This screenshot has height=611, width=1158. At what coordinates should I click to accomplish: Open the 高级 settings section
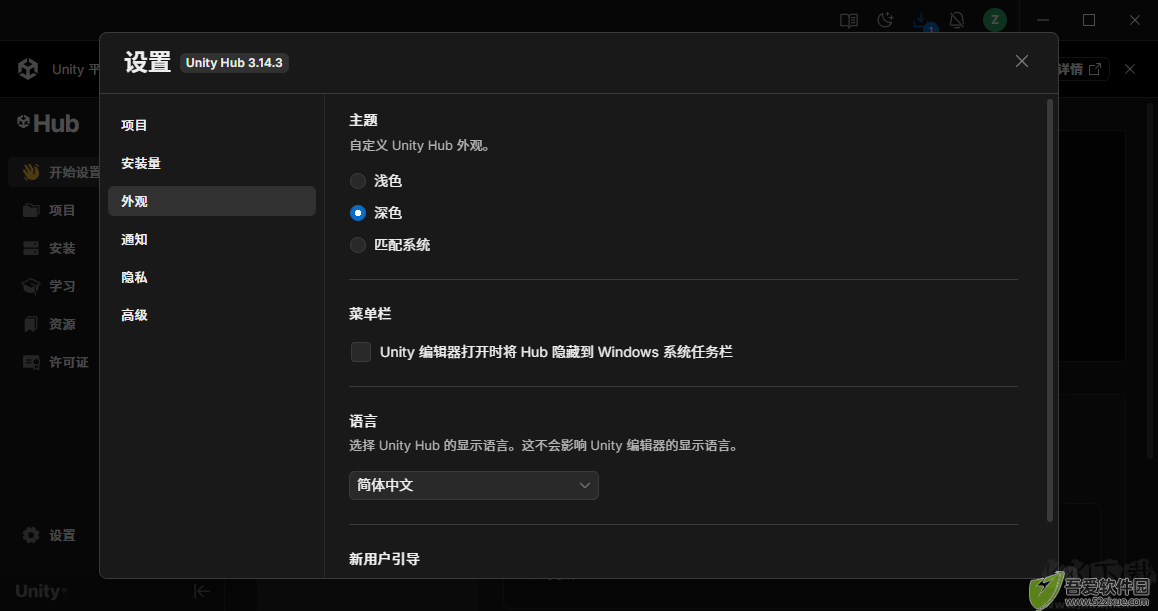[211, 315]
